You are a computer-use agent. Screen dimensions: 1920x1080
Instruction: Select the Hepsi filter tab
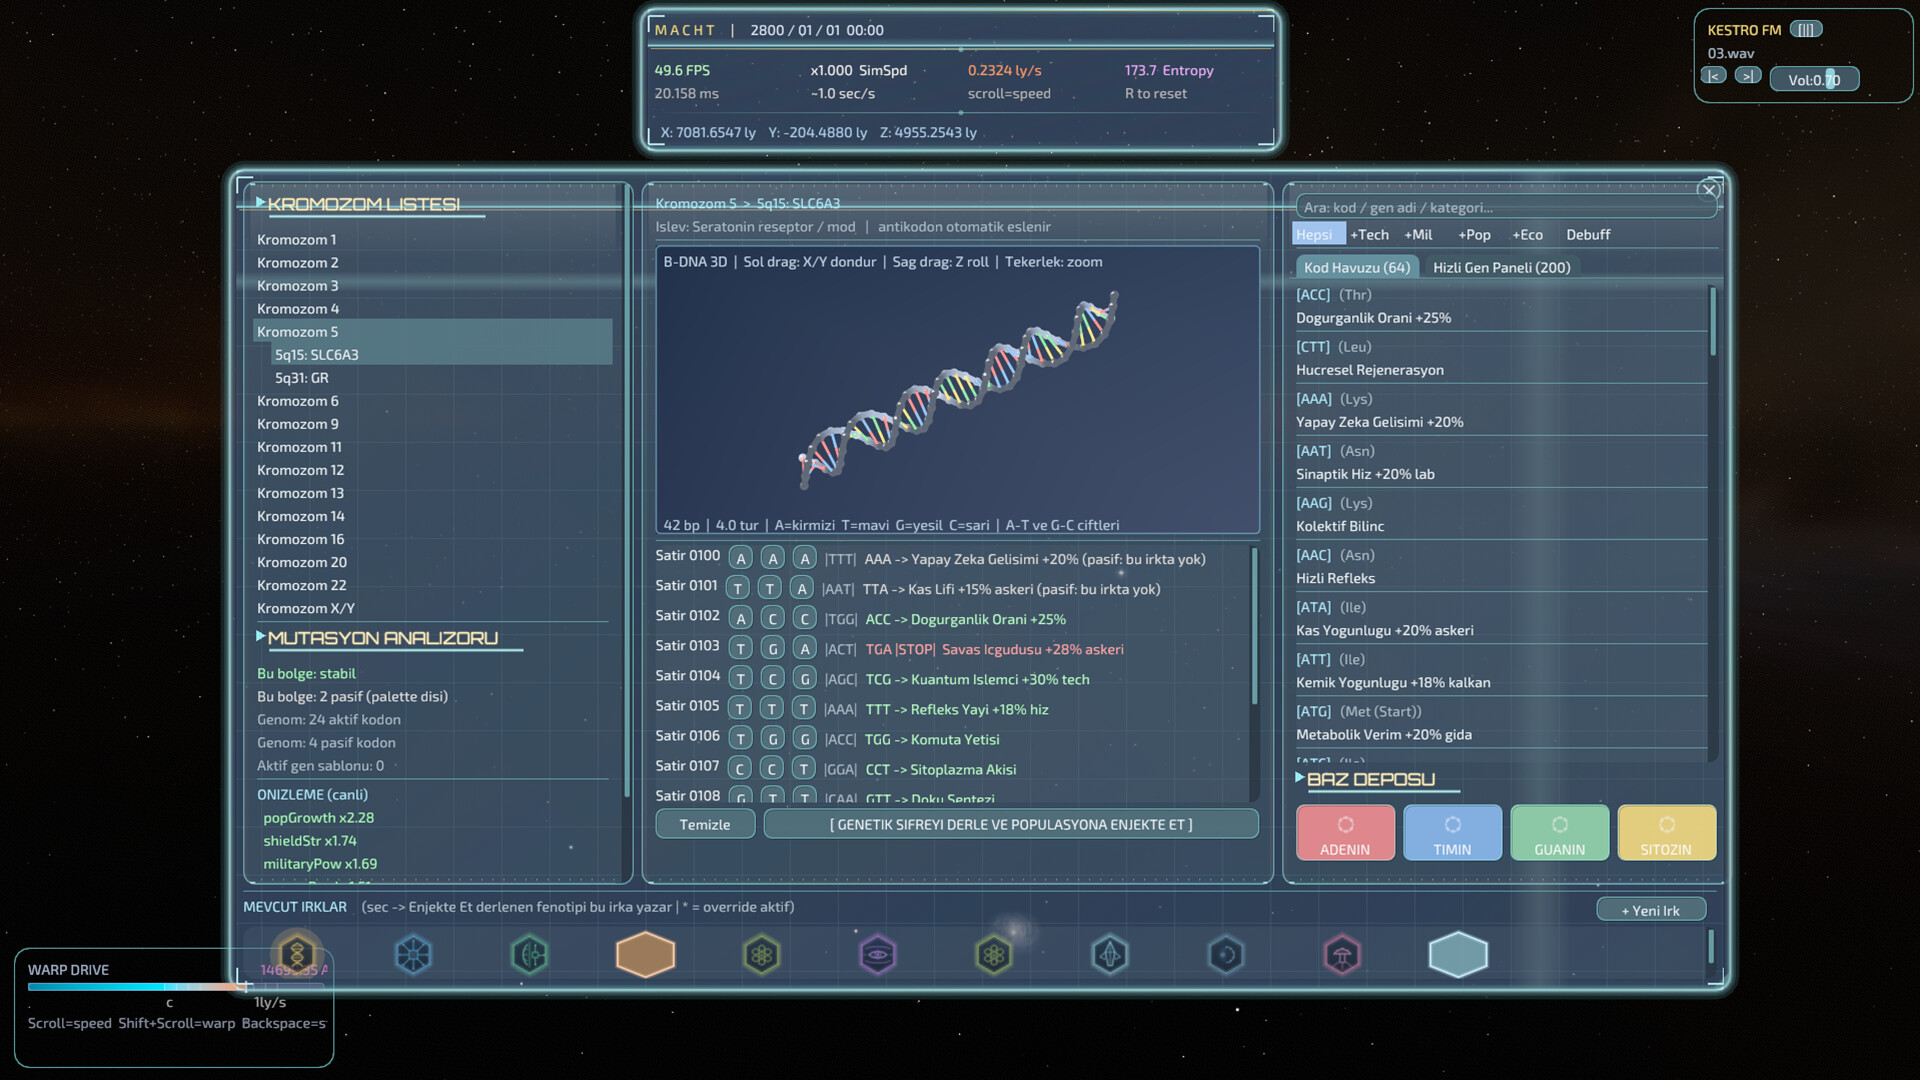1317,235
